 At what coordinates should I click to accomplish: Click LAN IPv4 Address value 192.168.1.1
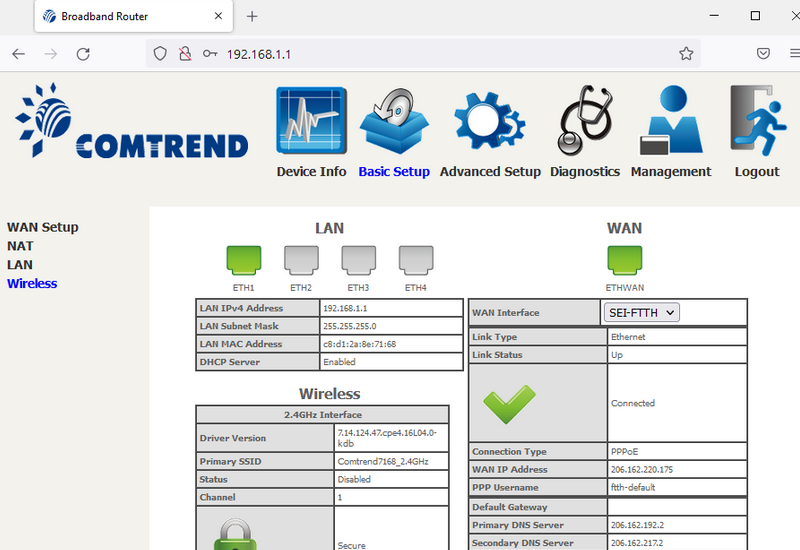(345, 308)
